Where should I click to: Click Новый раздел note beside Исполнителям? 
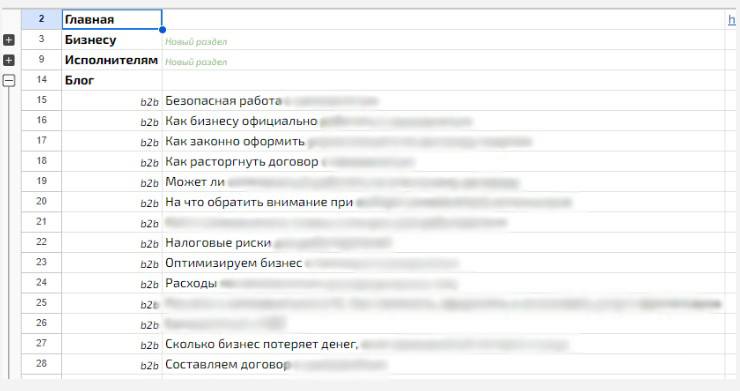(196, 62)
